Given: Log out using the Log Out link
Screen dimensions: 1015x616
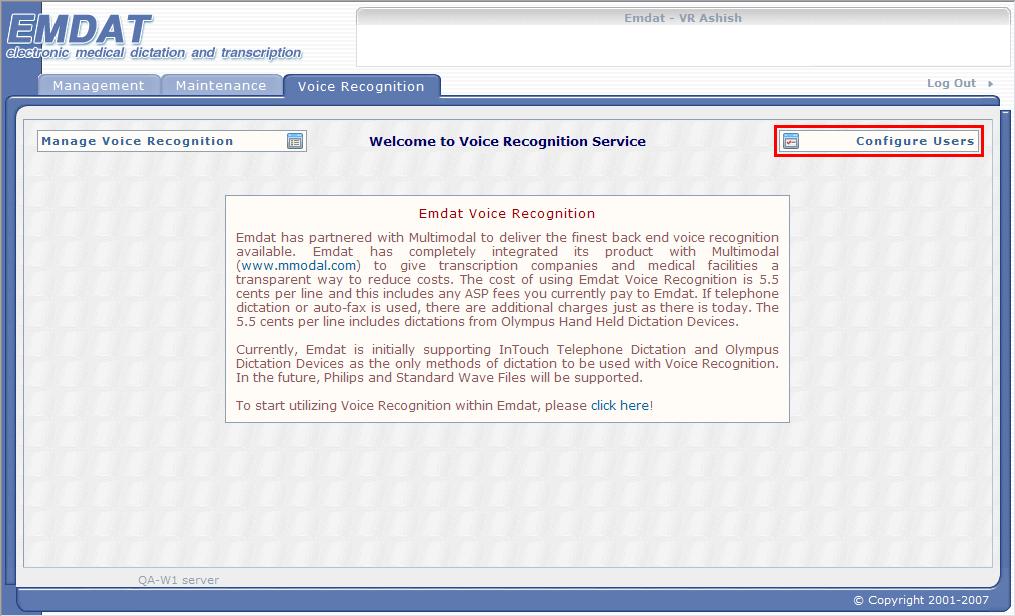Looking at the screenshot, I should coord(951,84).
